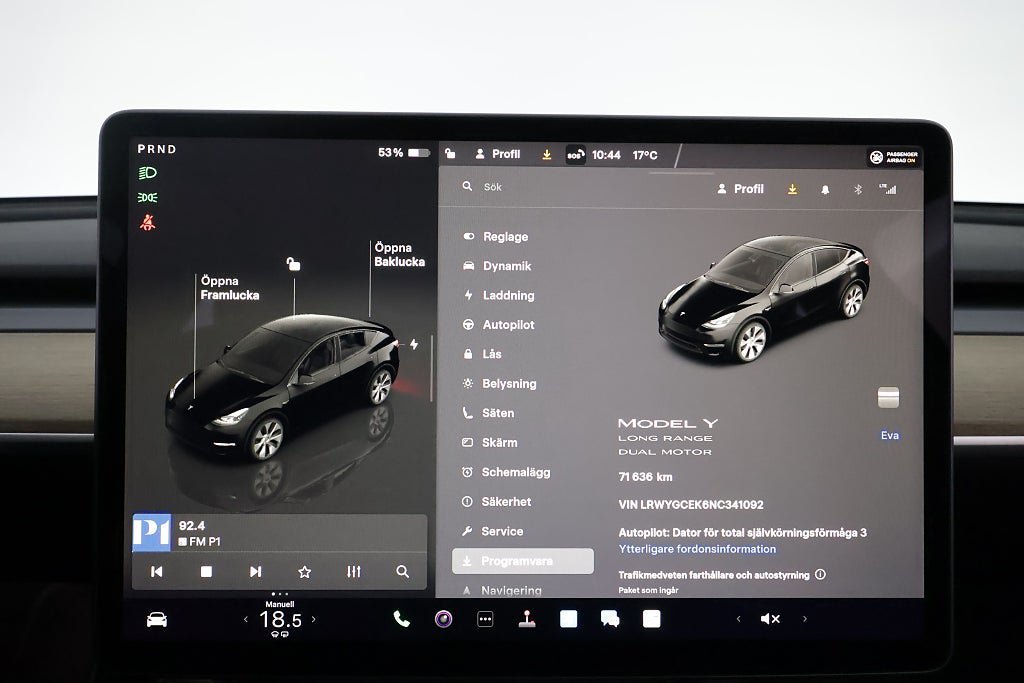Tap the Eva vehicle name

click(889, 436)
